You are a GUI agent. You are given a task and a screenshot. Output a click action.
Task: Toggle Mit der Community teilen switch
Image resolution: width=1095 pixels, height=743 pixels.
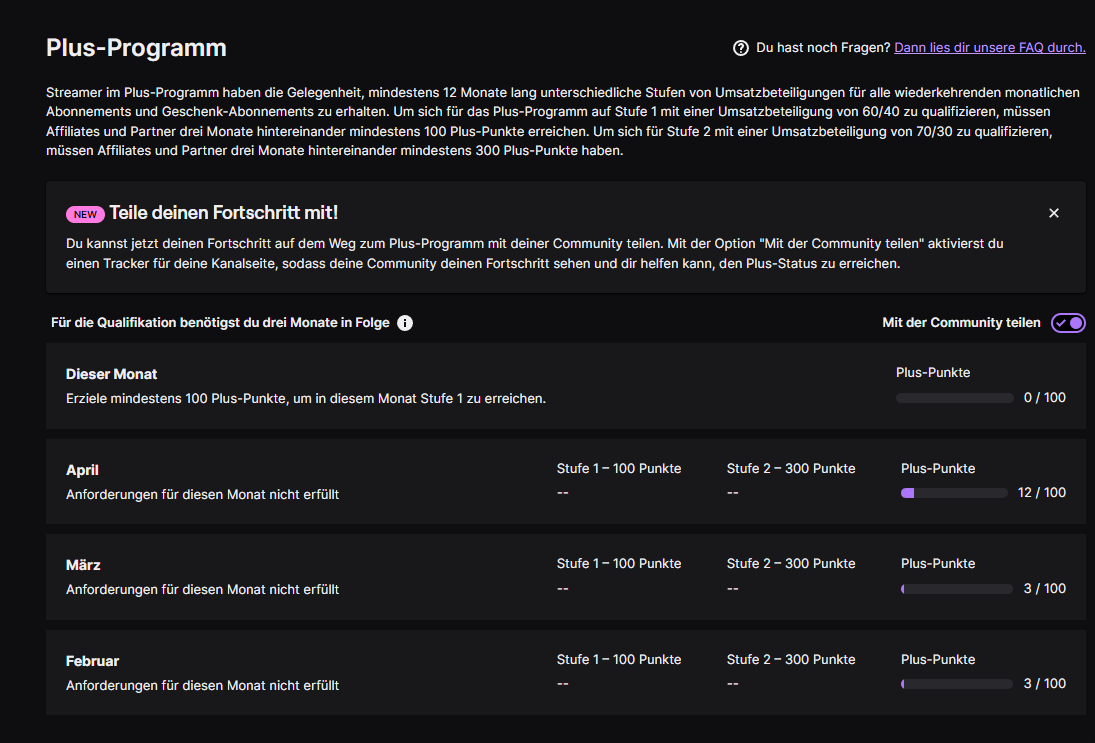(1068, 323)
